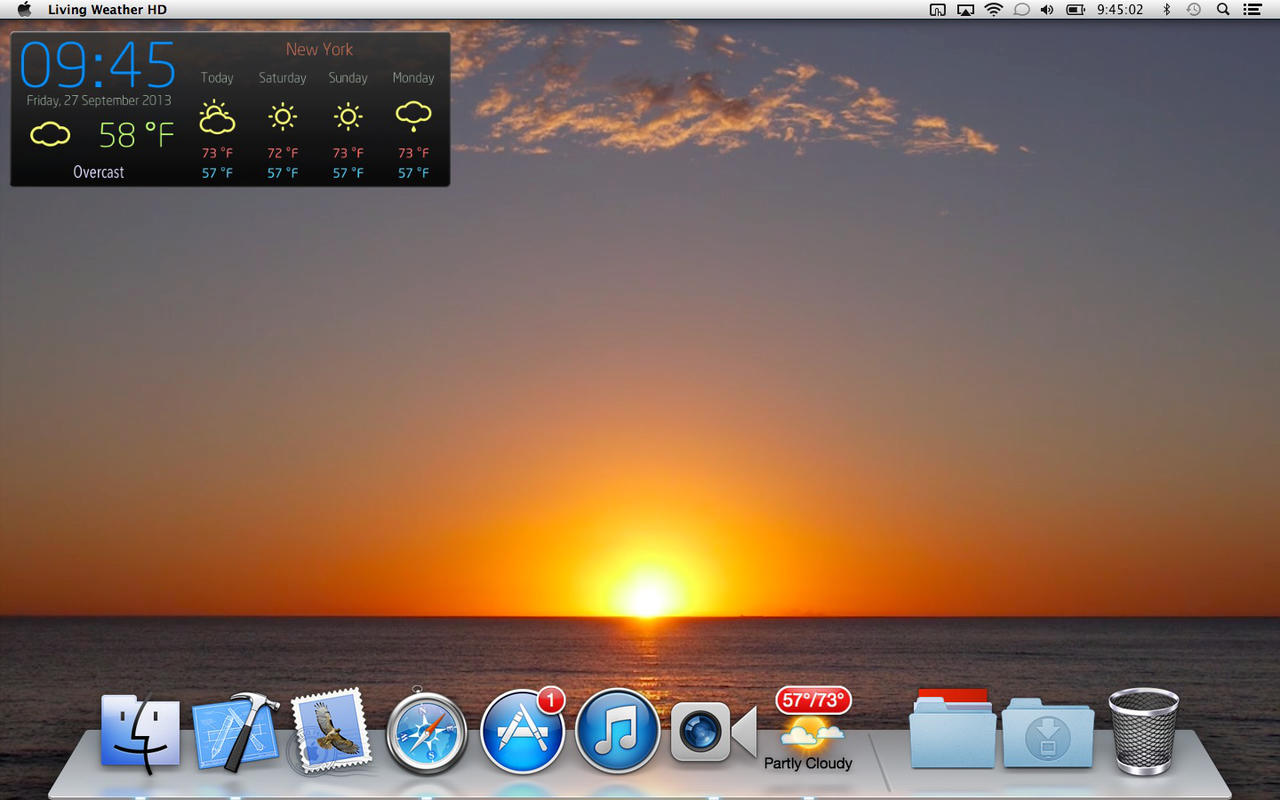The width and height of the screenshot is (1280, 800).
Task: Toggle Bluetooth menu in the menu bar
Action: coord(1166,10)
